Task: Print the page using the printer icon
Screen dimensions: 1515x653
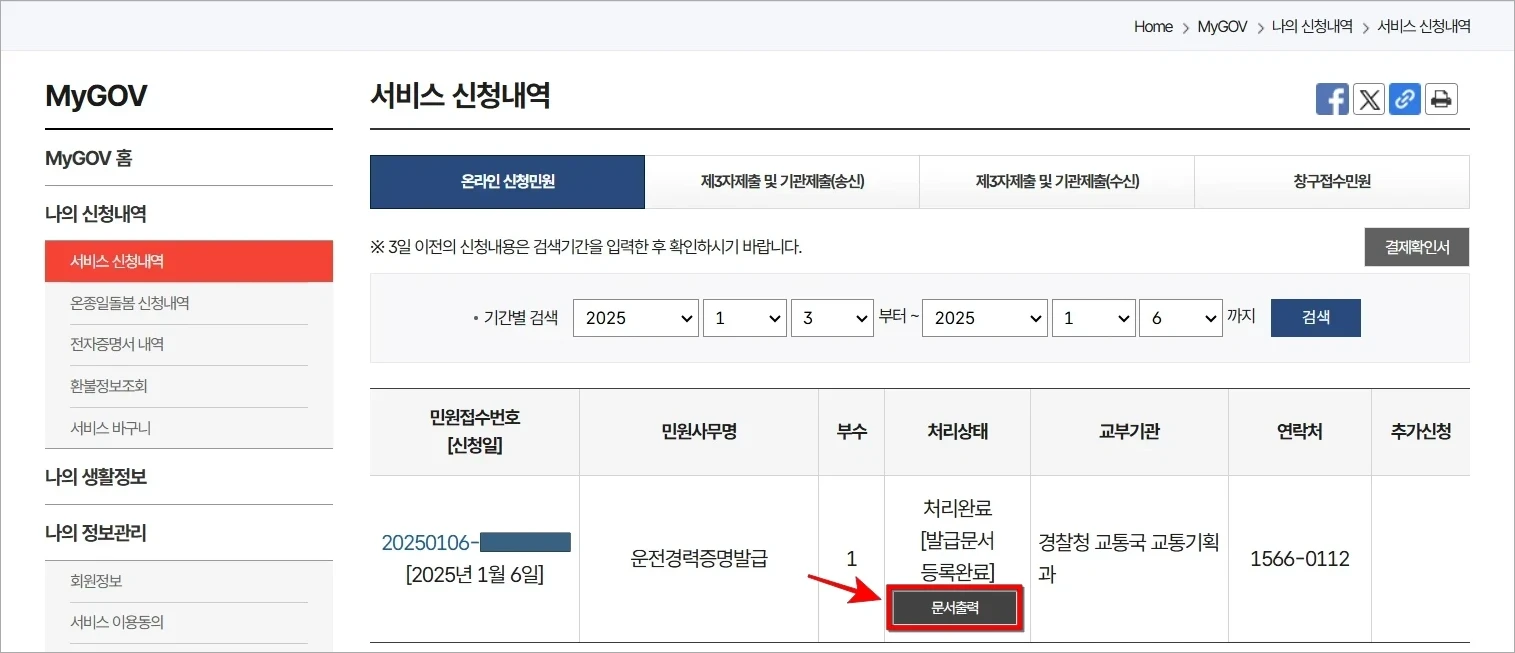Action: (x=1441, y=98)
